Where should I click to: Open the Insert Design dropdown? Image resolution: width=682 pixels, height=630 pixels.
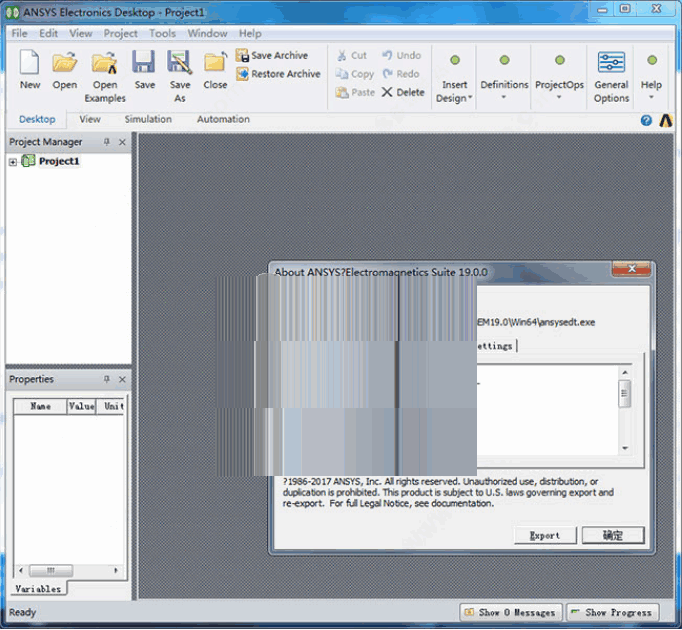[455, 92]
